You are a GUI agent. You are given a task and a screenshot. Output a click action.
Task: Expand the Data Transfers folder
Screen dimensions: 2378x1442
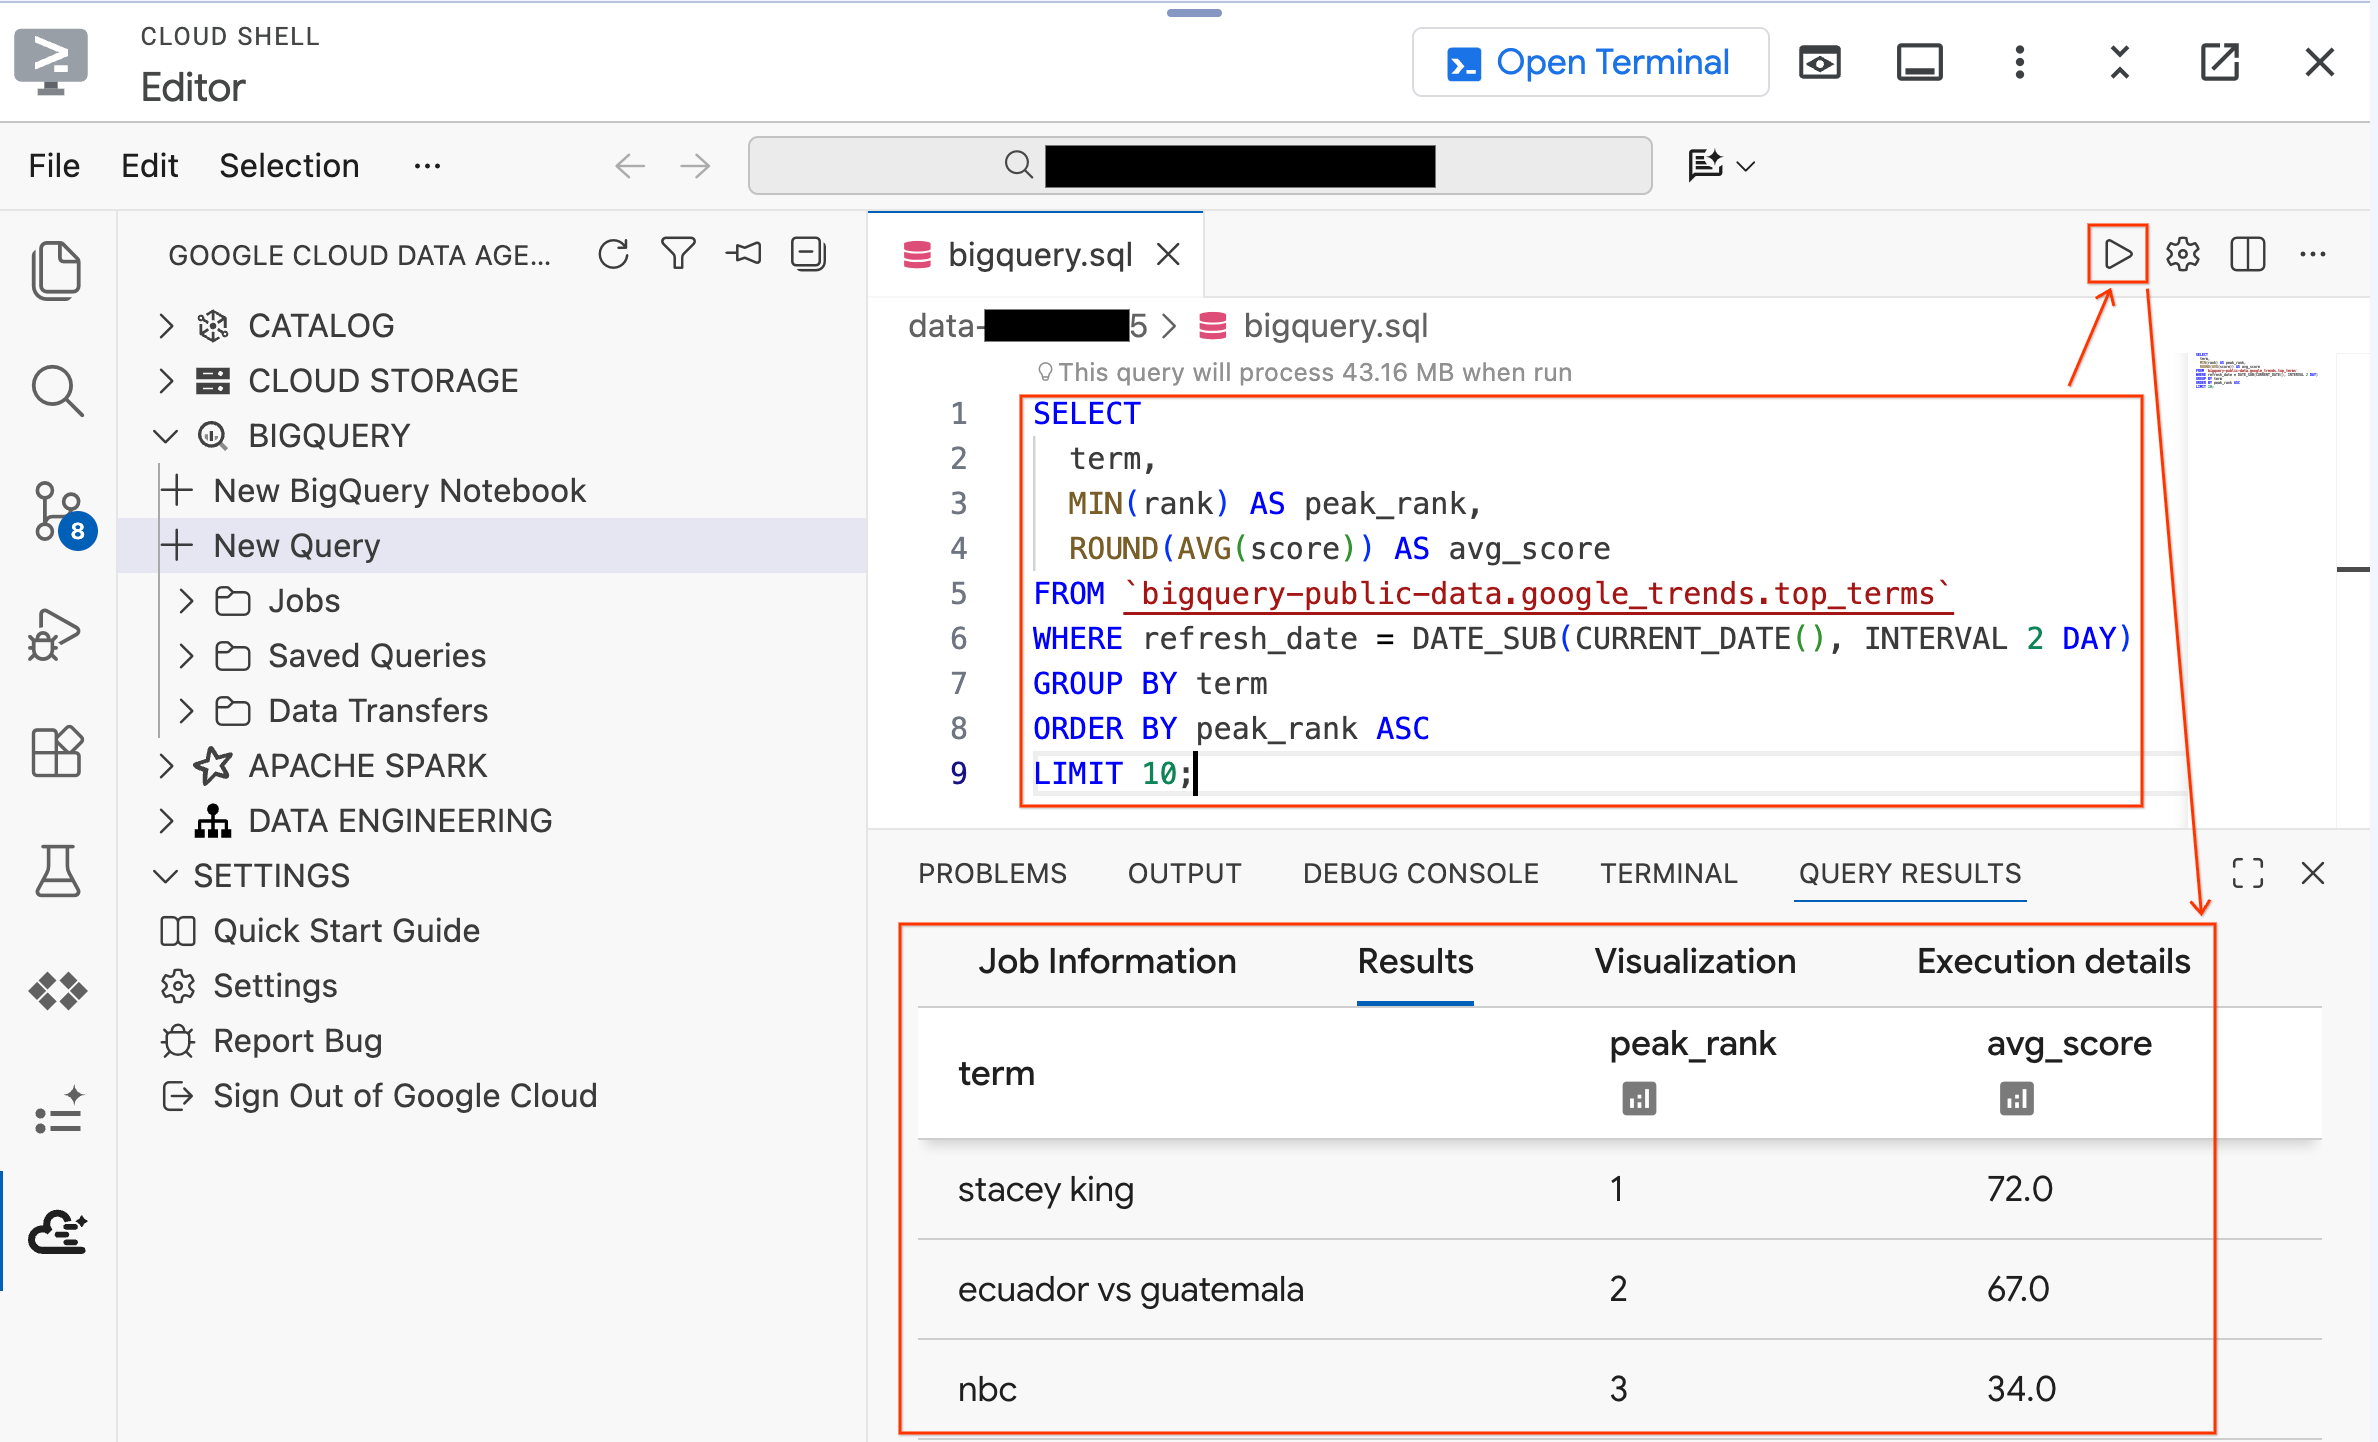click(x=186, y=711)
